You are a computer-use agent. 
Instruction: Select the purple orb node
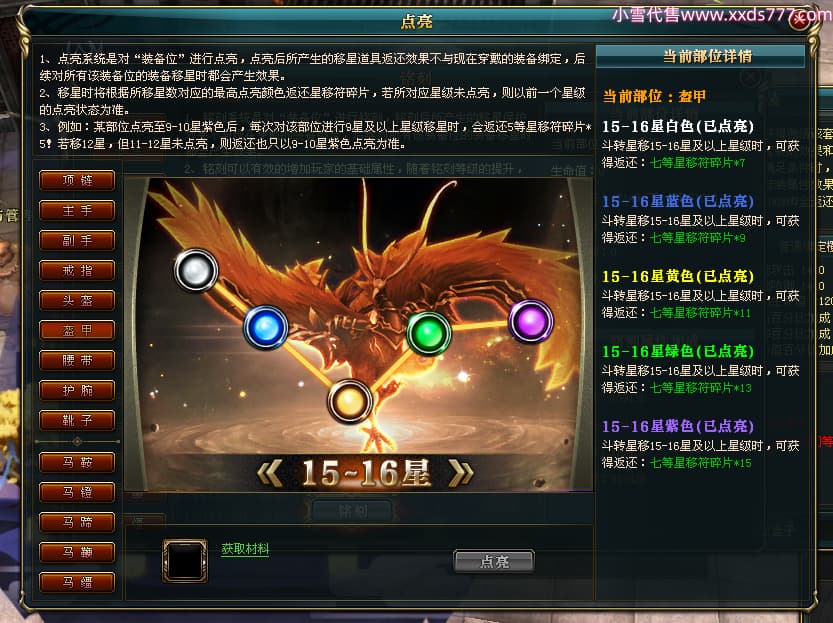coord(531,321)
